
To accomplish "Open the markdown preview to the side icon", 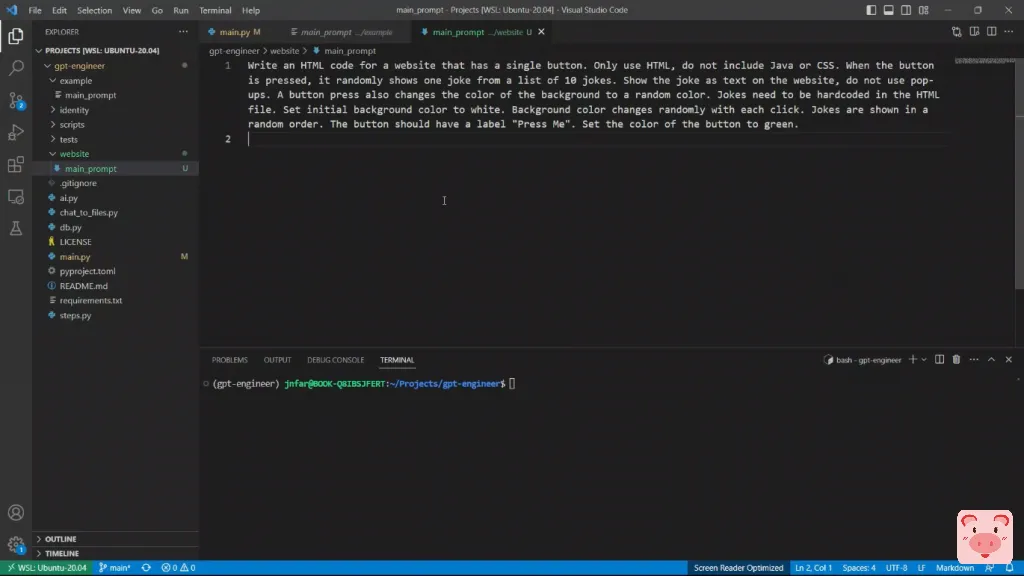I will 974,31.
